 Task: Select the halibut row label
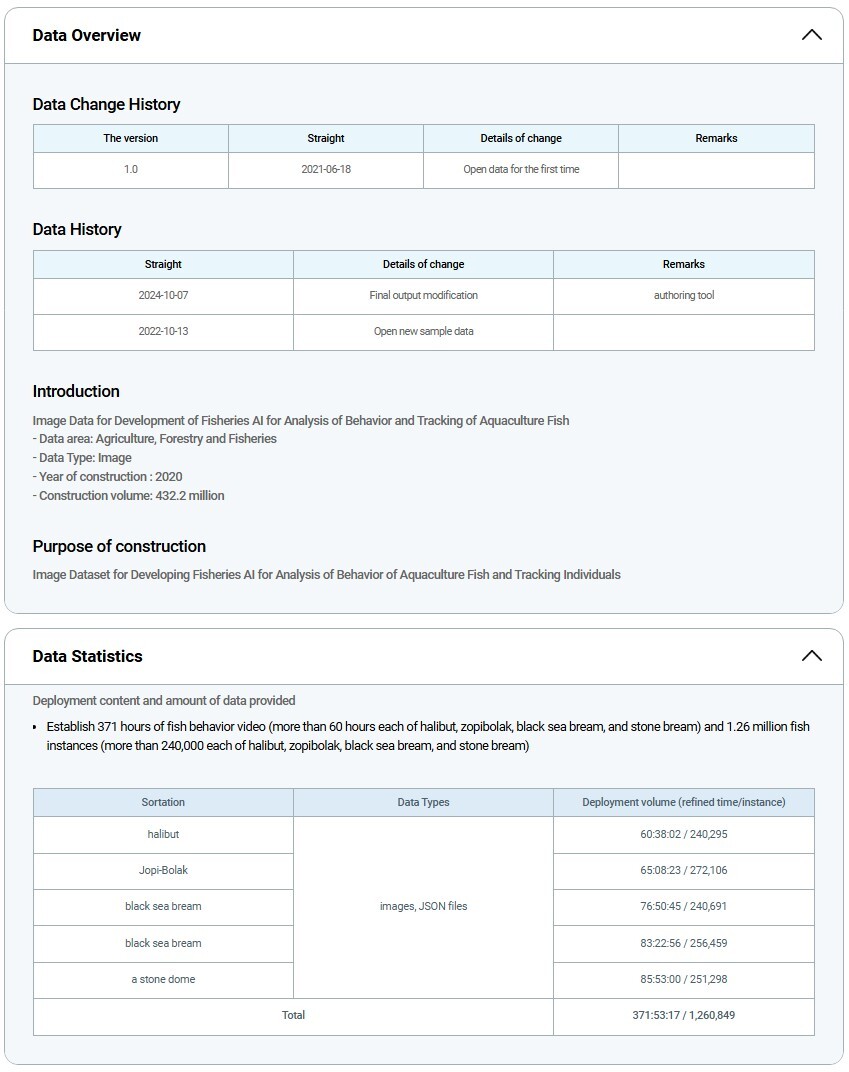[163, 834]
